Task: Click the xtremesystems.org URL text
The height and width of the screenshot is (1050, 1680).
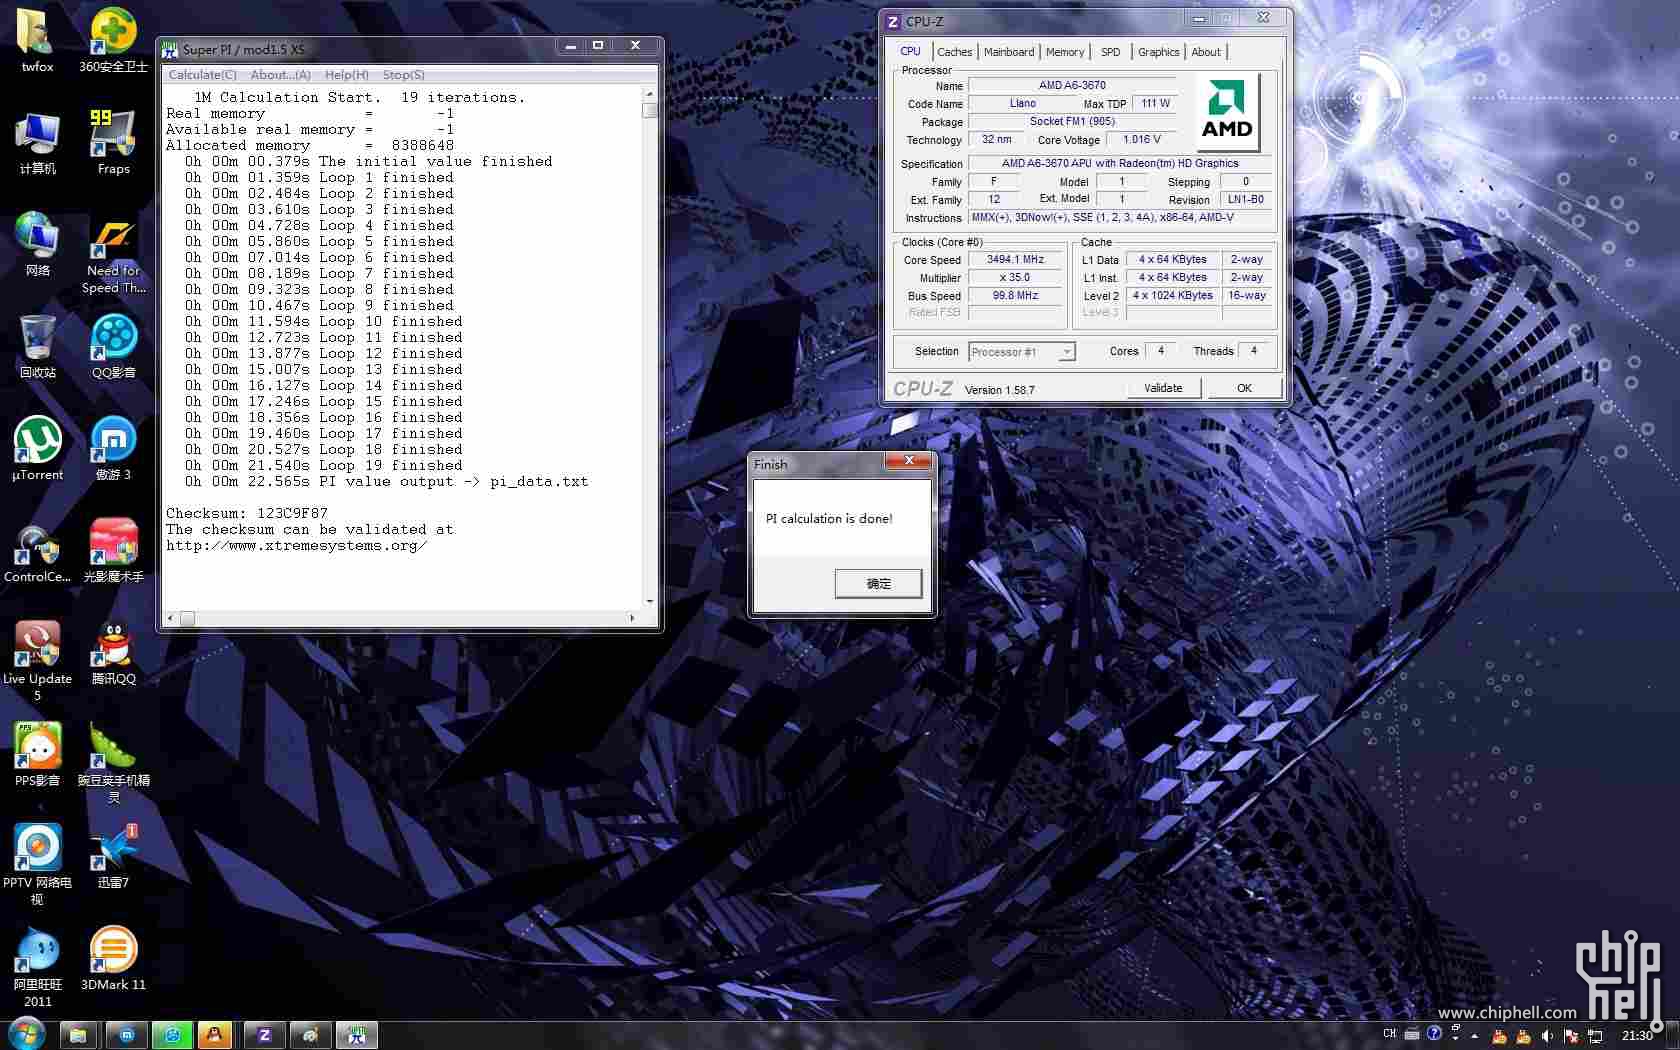Action: coord(296,546)
